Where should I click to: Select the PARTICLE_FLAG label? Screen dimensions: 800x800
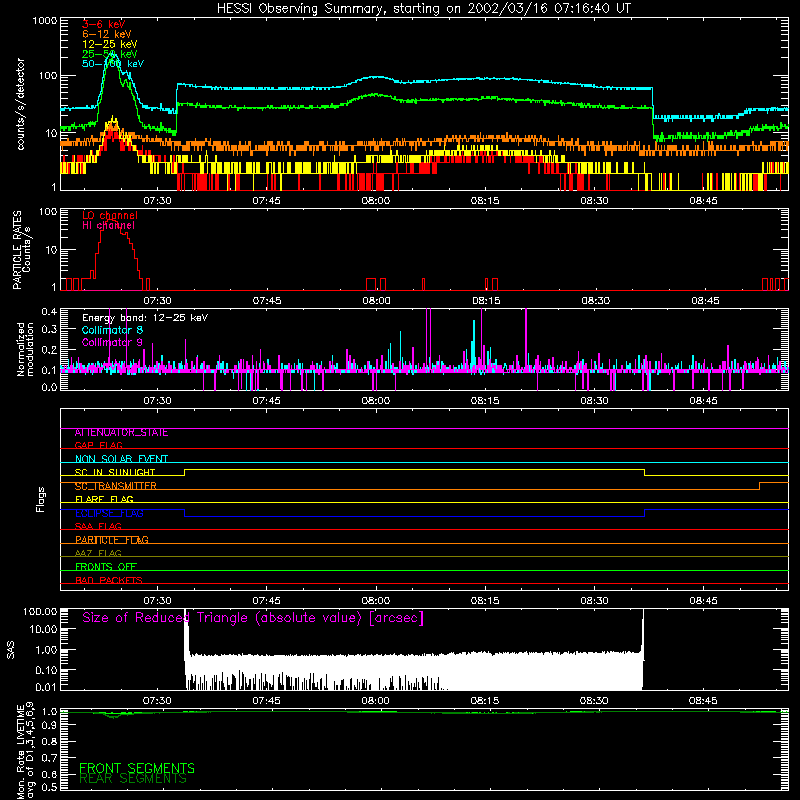(112, 540)
